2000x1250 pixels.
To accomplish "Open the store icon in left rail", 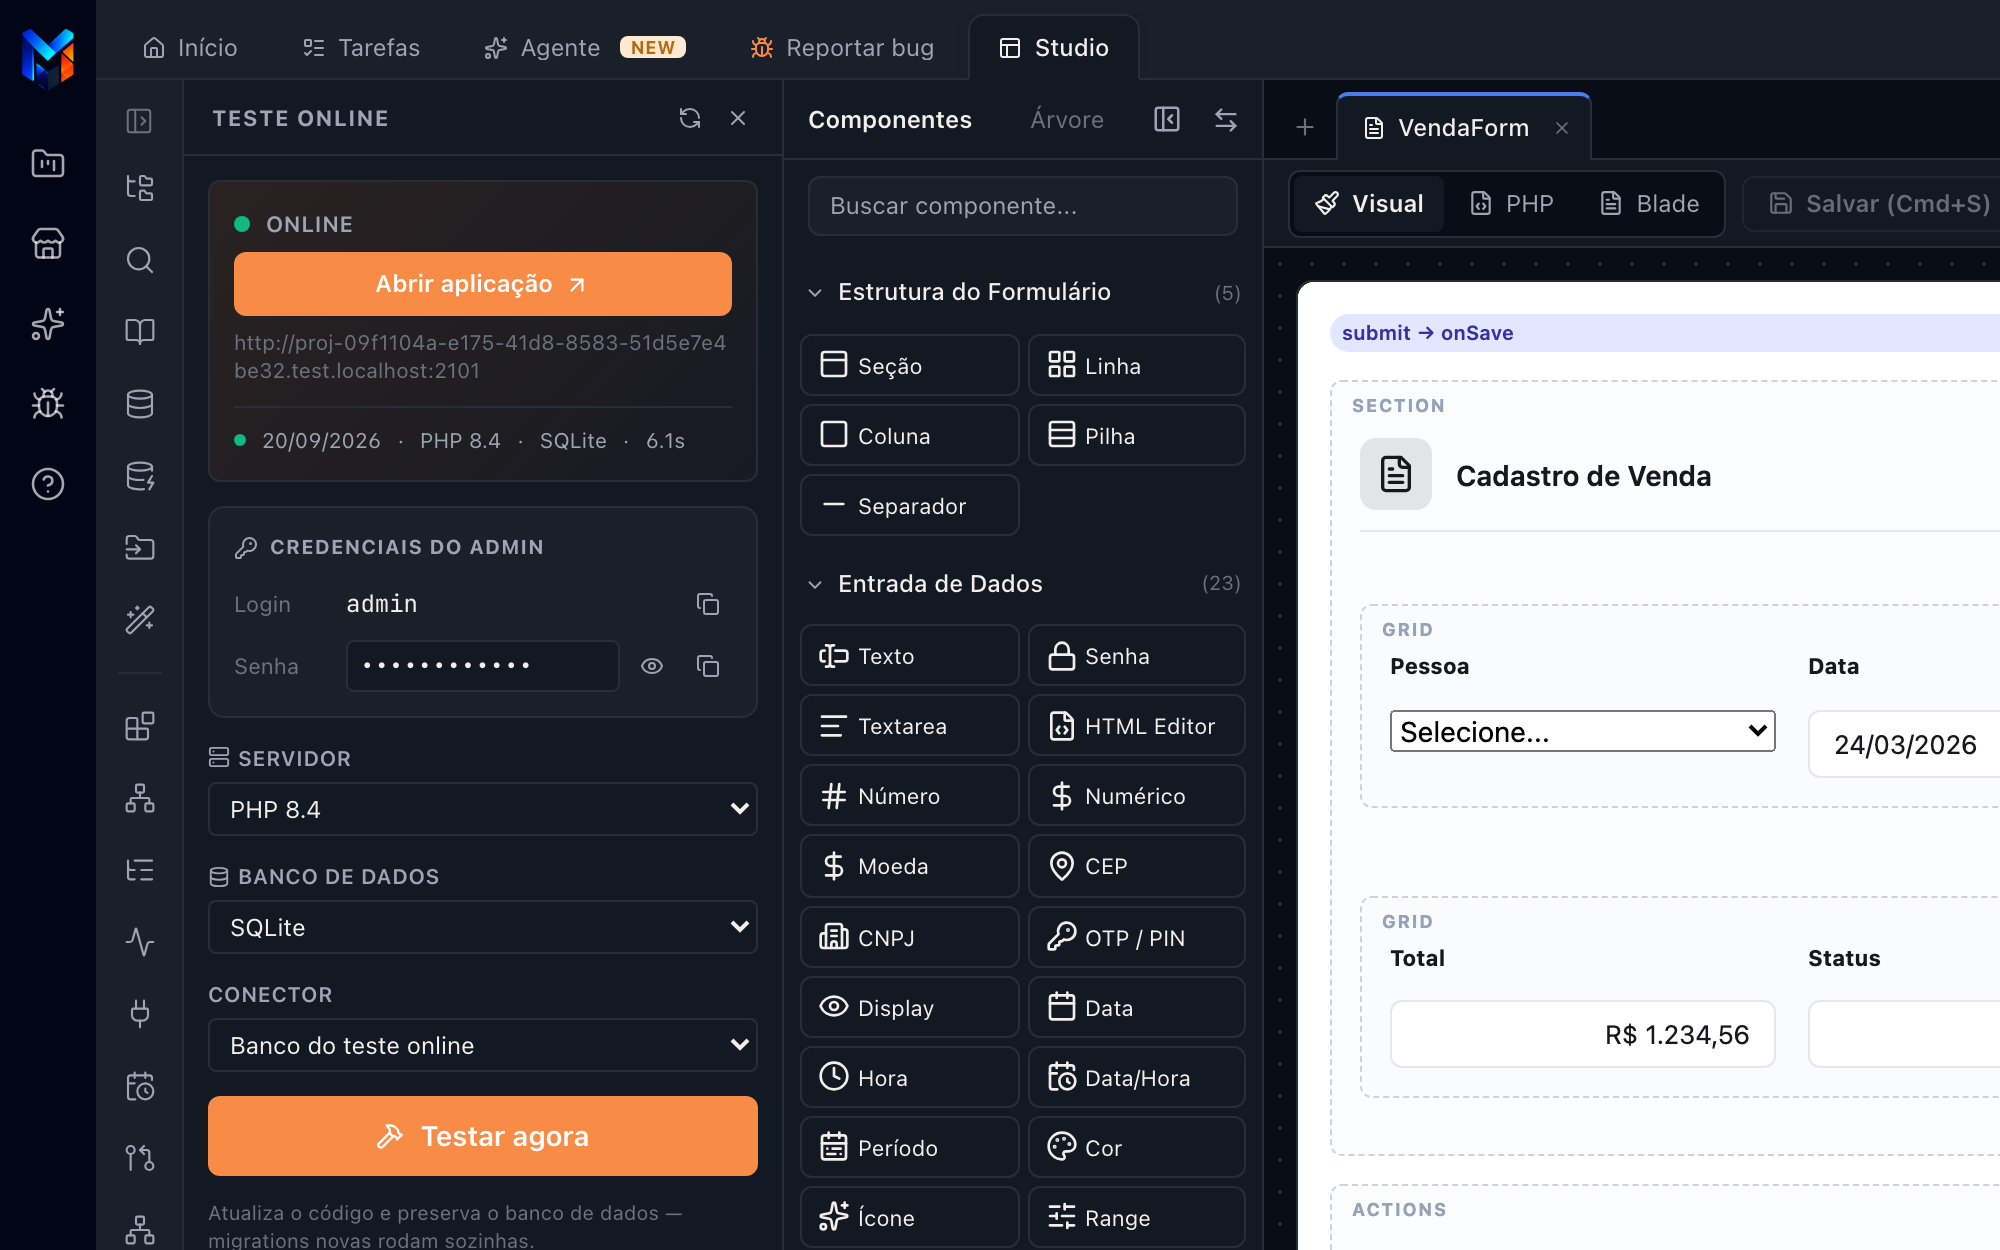I will 48,243.
